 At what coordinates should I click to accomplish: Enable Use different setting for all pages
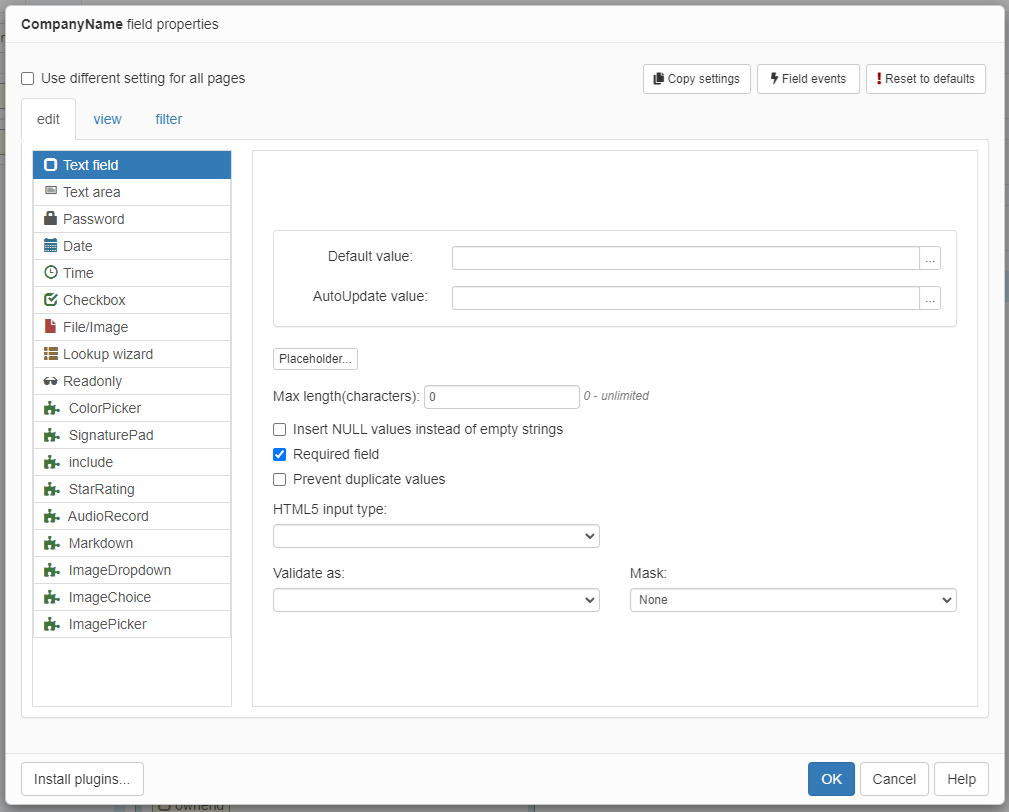[28, 78]
